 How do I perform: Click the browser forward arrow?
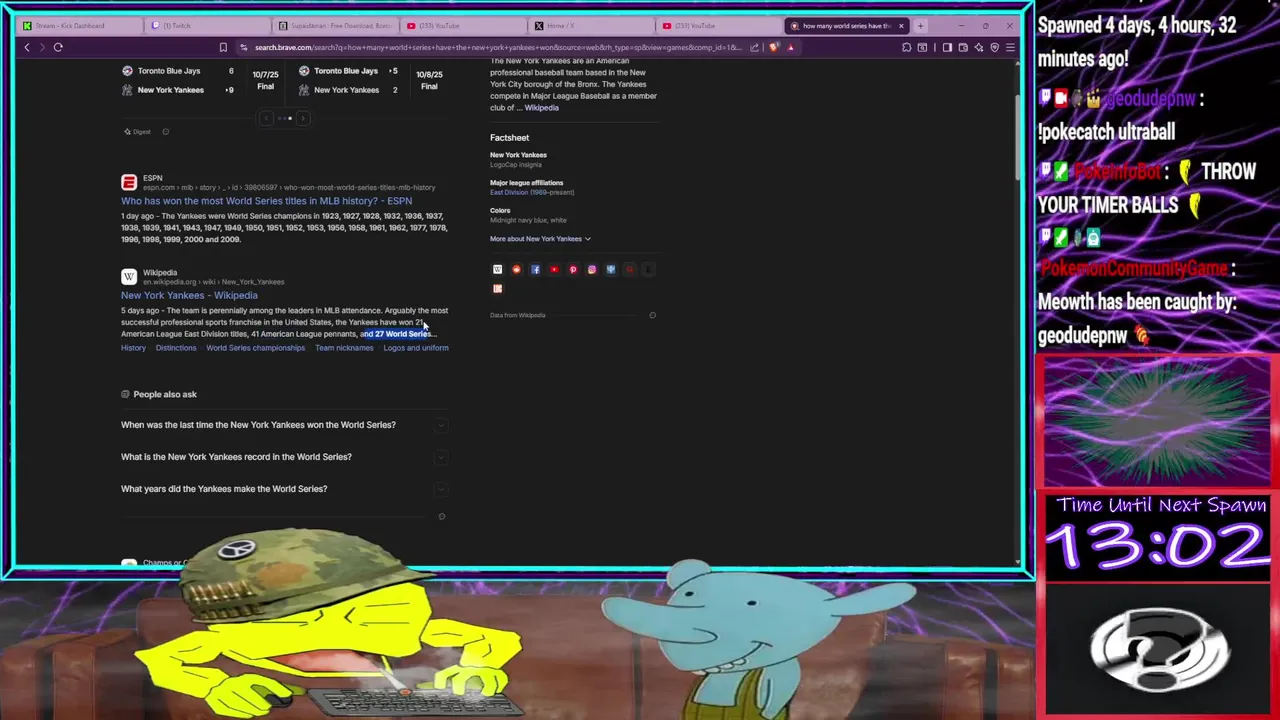tap(42, 47)
